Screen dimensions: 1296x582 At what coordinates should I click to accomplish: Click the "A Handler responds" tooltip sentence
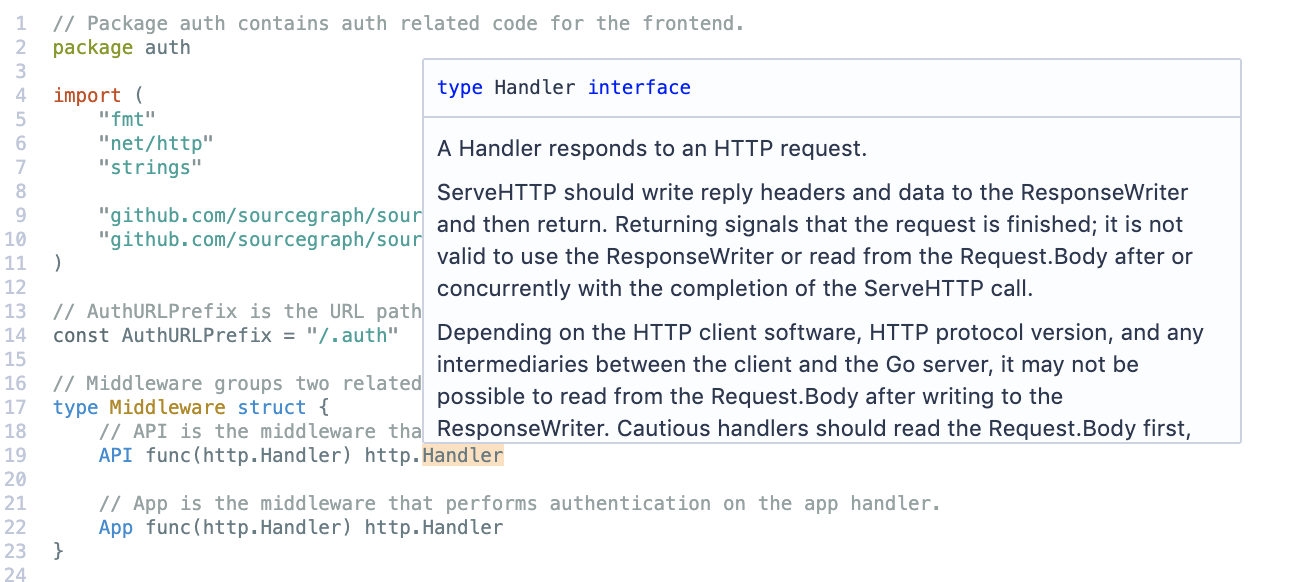(652, 149)
